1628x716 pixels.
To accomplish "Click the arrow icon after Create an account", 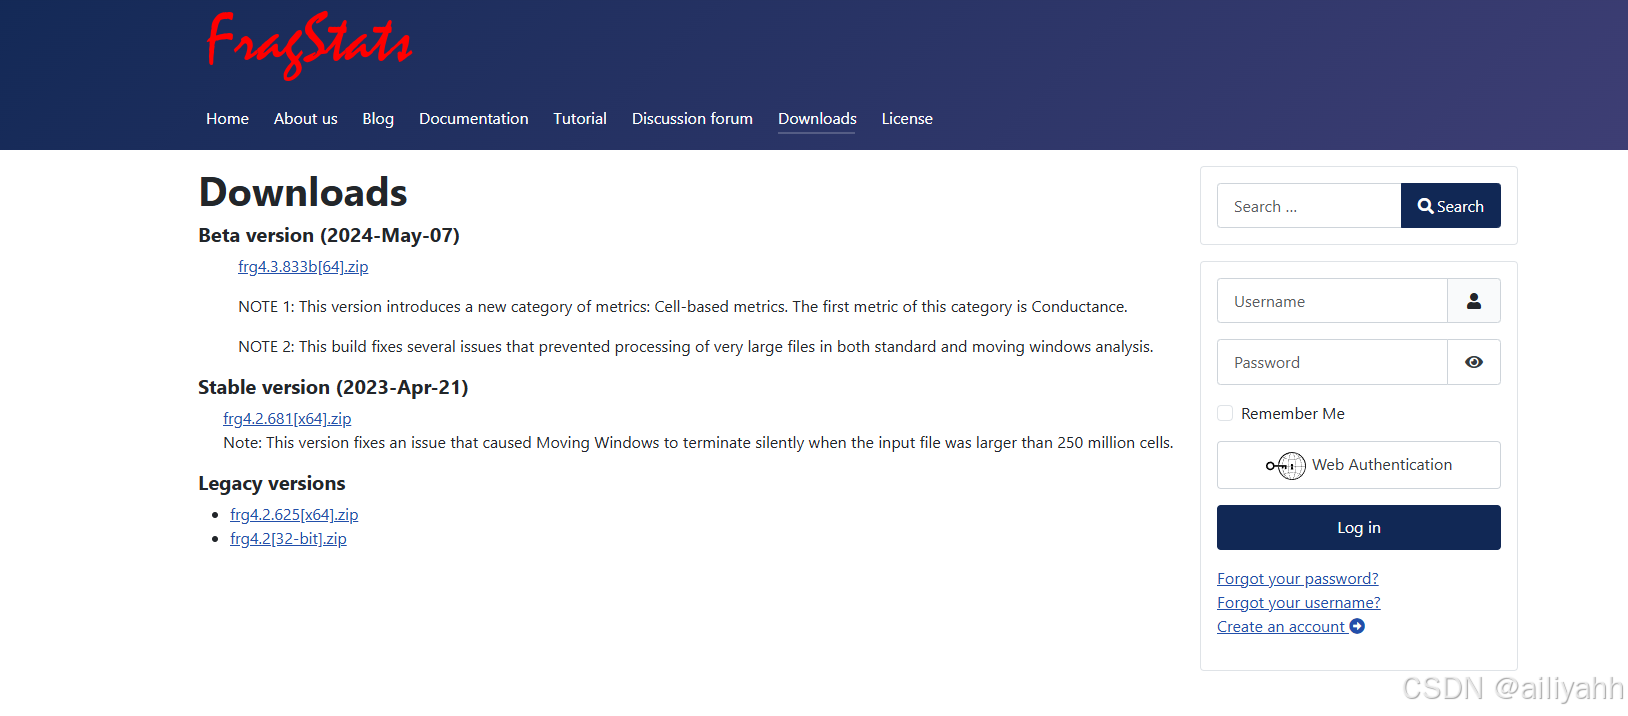I will 1357,626.
